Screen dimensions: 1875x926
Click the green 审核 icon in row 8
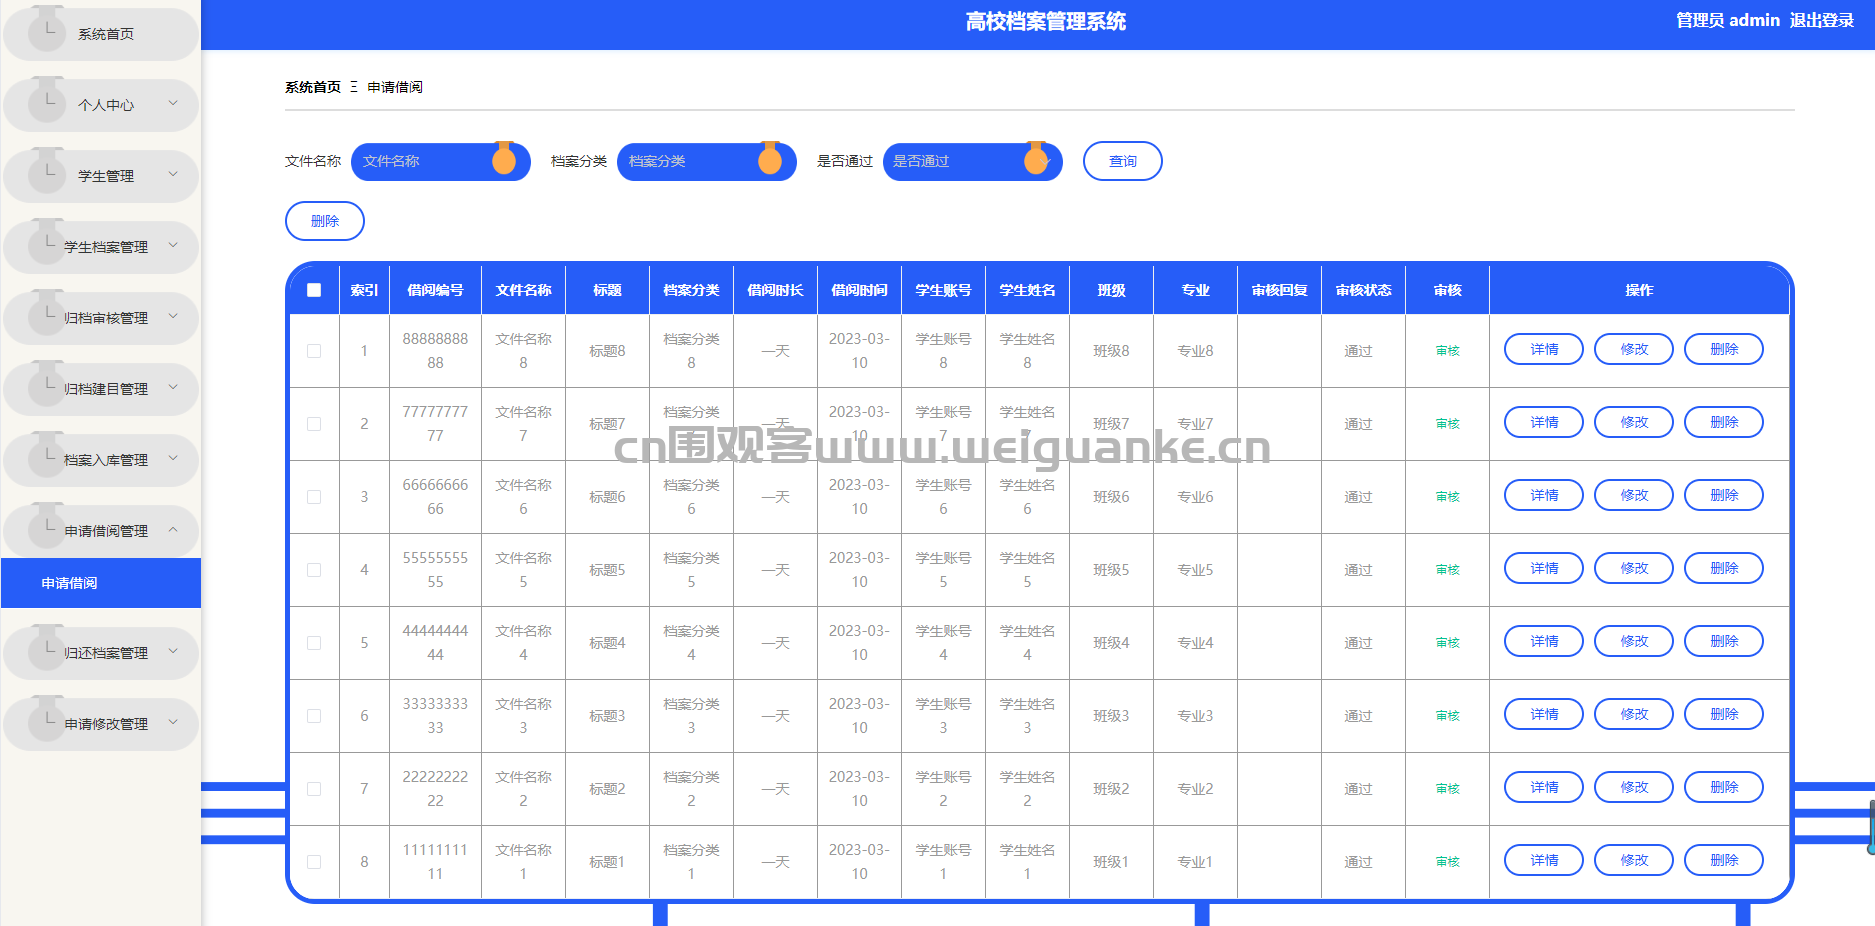coord(1447,862)
